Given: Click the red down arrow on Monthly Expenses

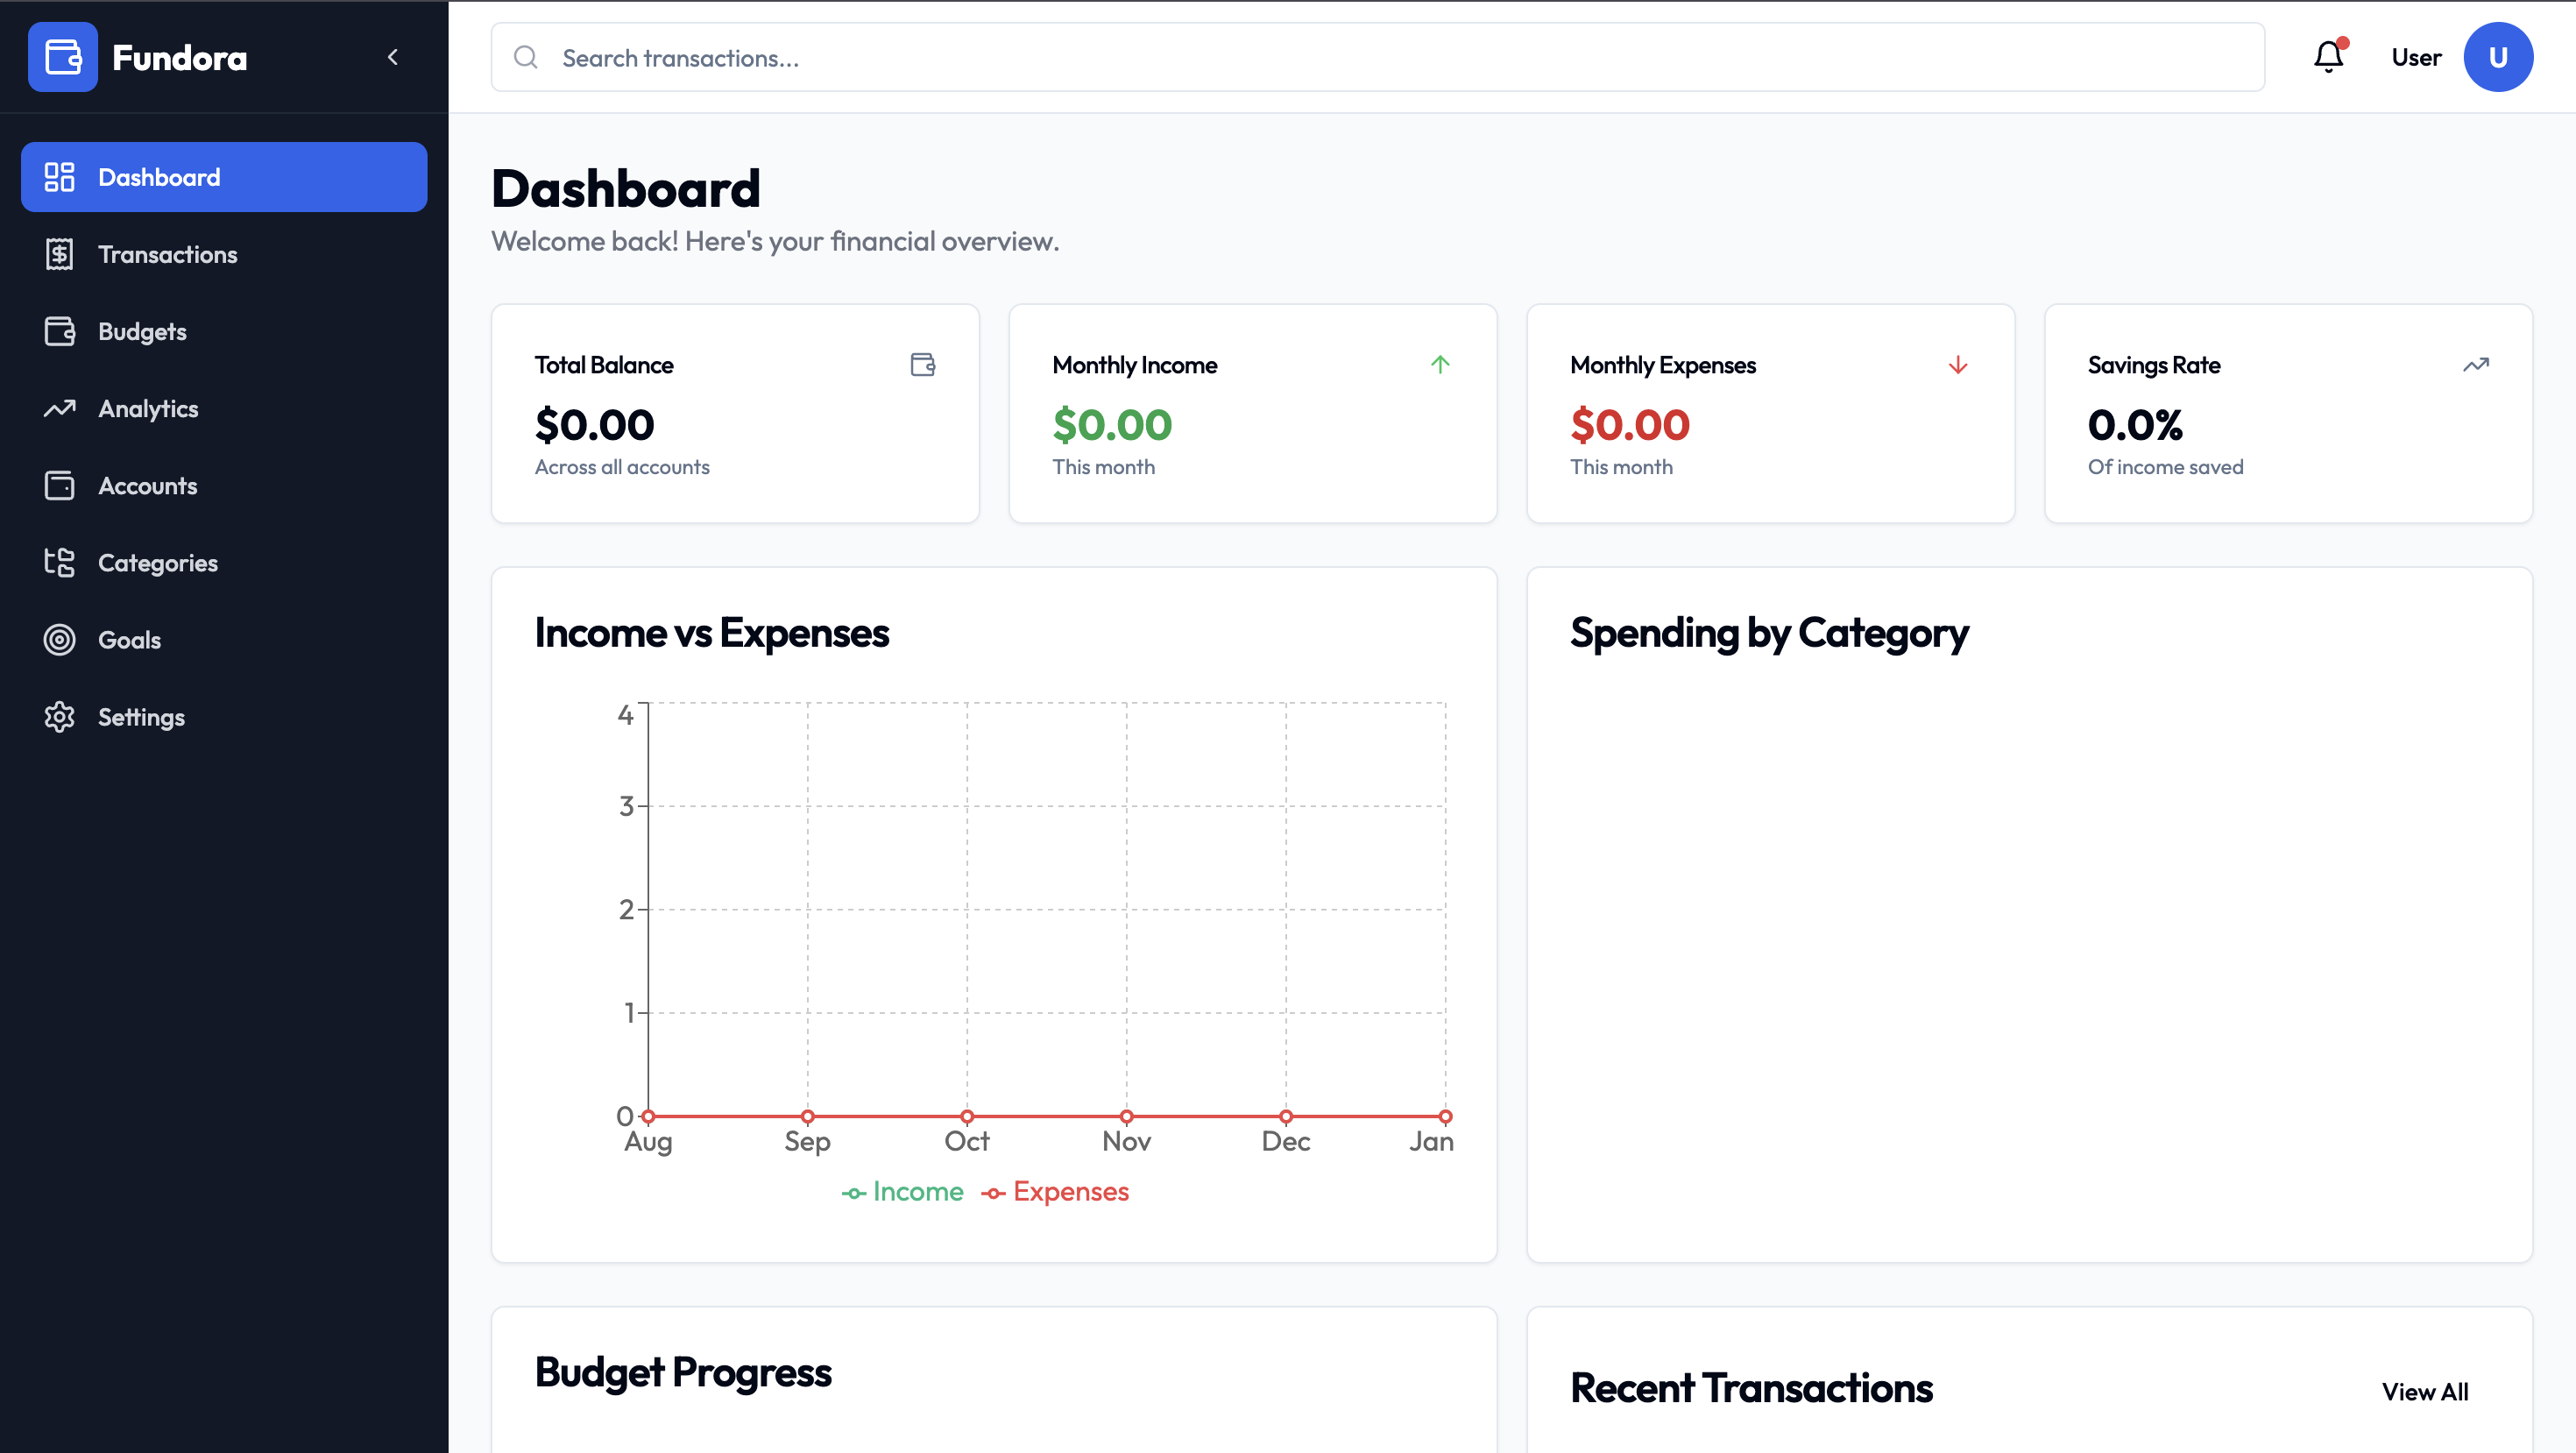Looking at the screenshot, I should click(x=1957, y=364).
